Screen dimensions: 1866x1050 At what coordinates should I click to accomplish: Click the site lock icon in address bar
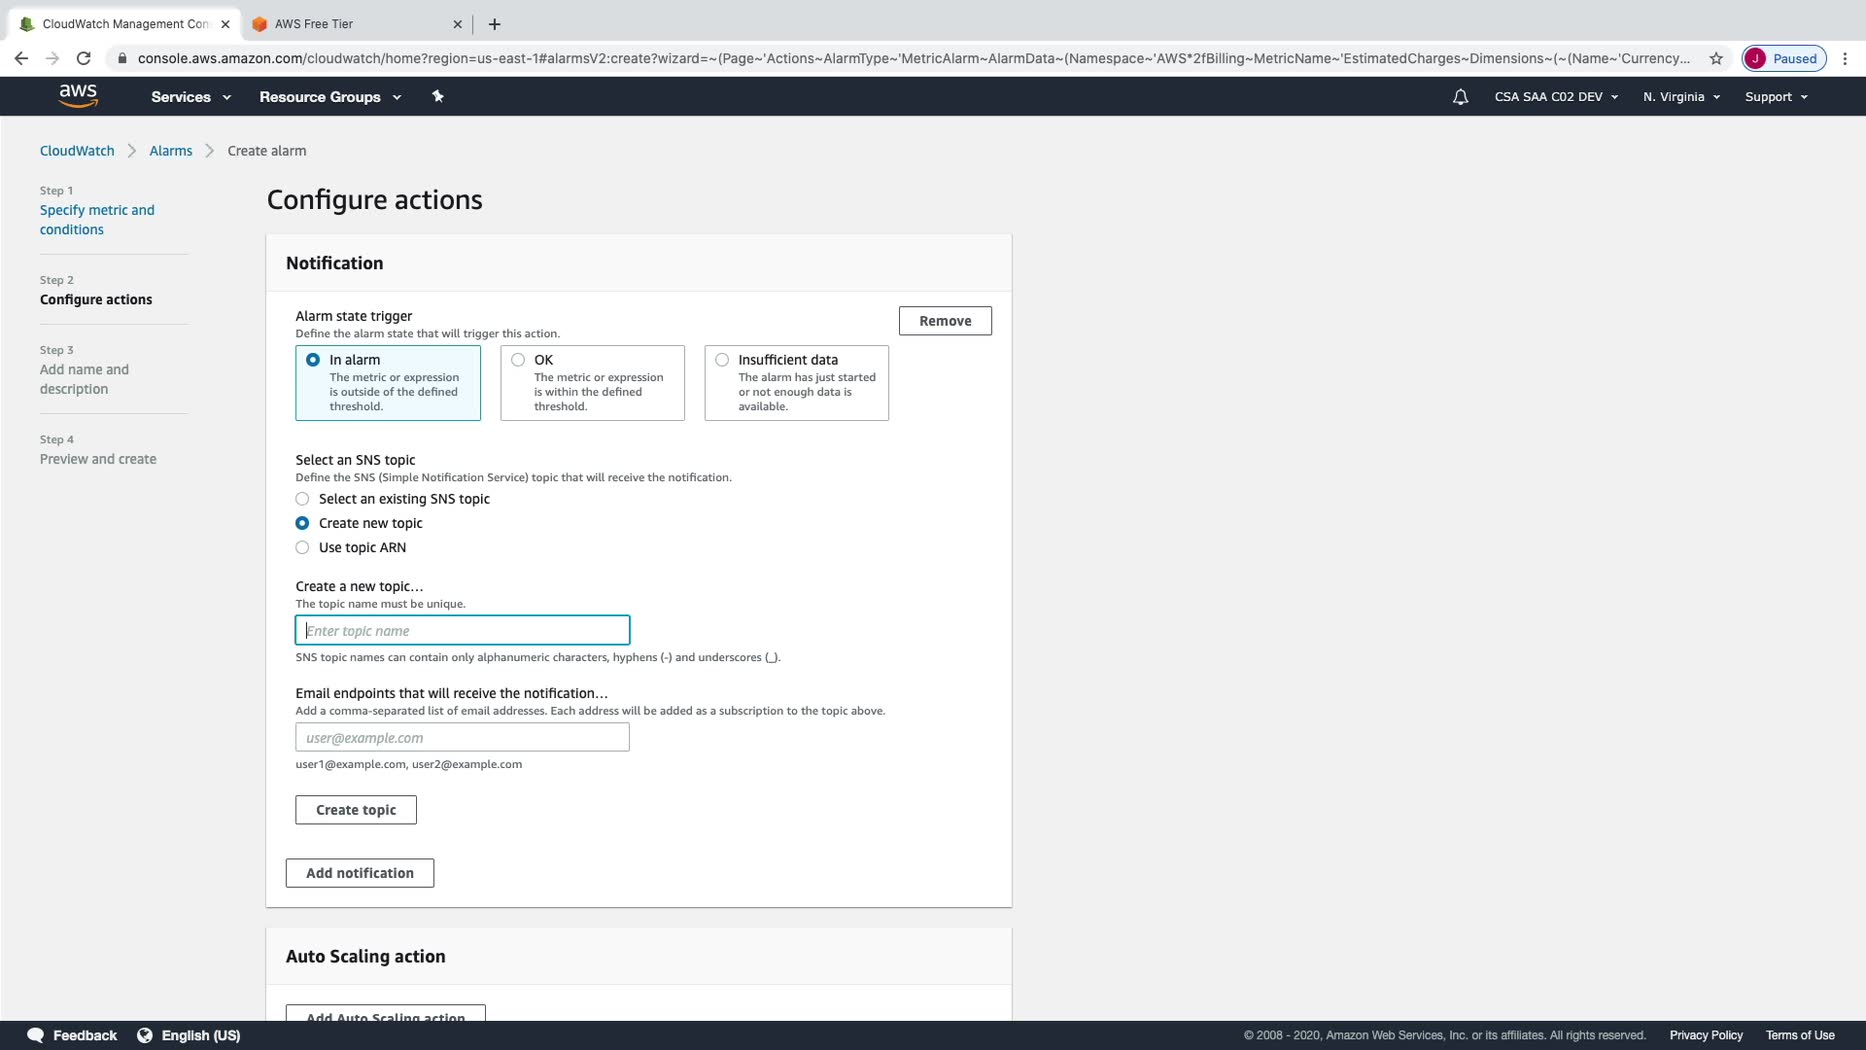[122, 58]
